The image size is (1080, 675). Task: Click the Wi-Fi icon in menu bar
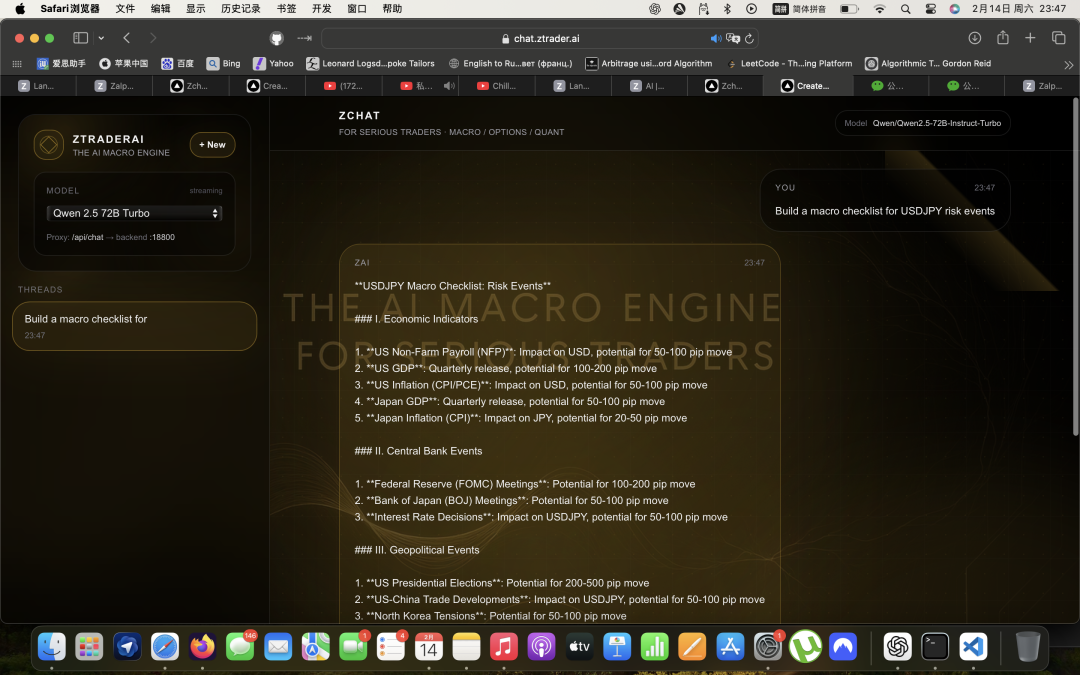click(880, 8)
